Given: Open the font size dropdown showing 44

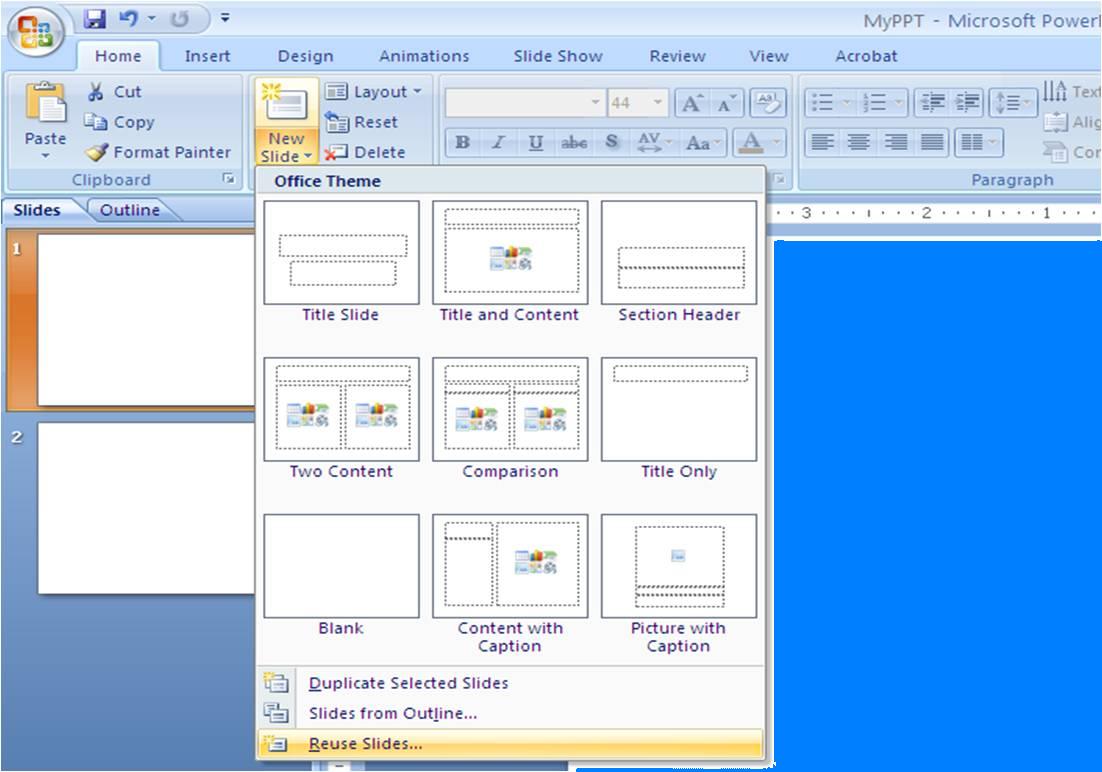Looking at the screenshot, I should (658, 103).
